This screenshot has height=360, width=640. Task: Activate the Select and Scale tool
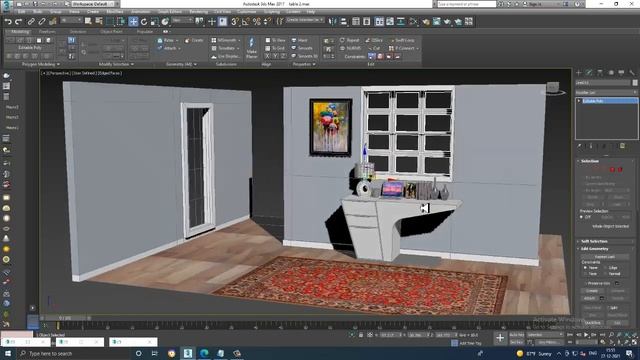pyautogui.click(x=154, y=22)
